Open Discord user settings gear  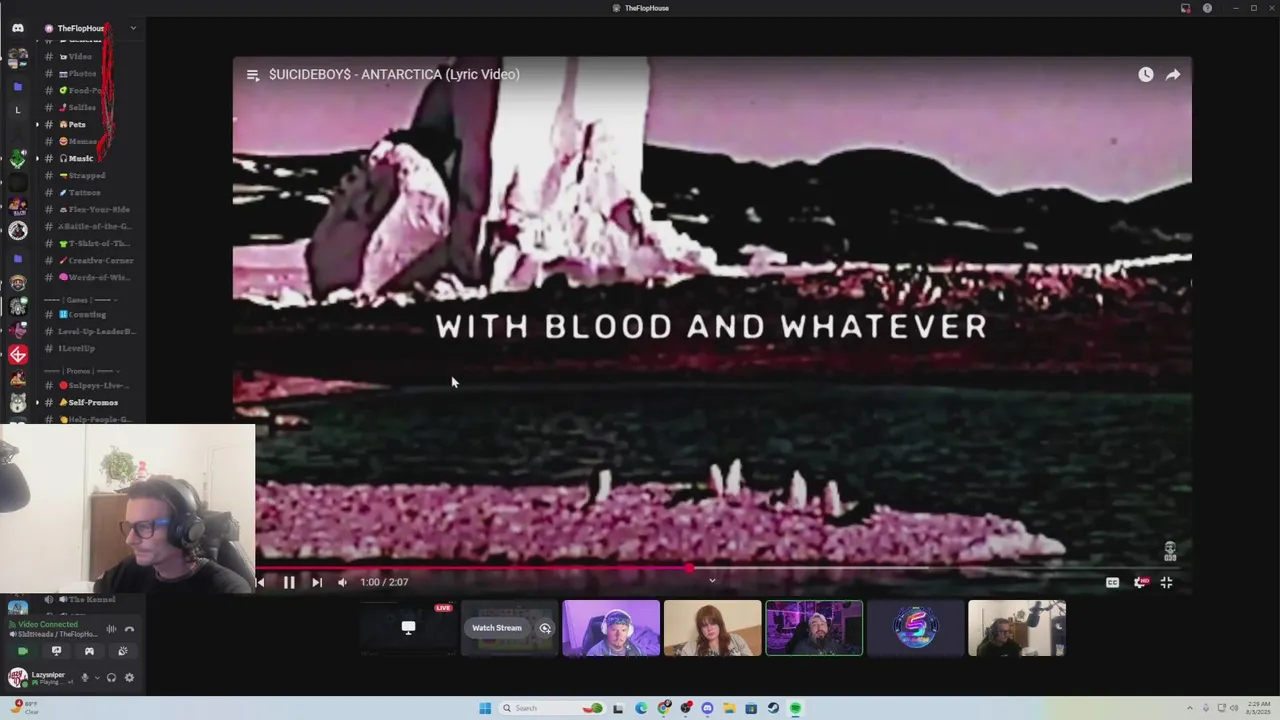(129, 678)
